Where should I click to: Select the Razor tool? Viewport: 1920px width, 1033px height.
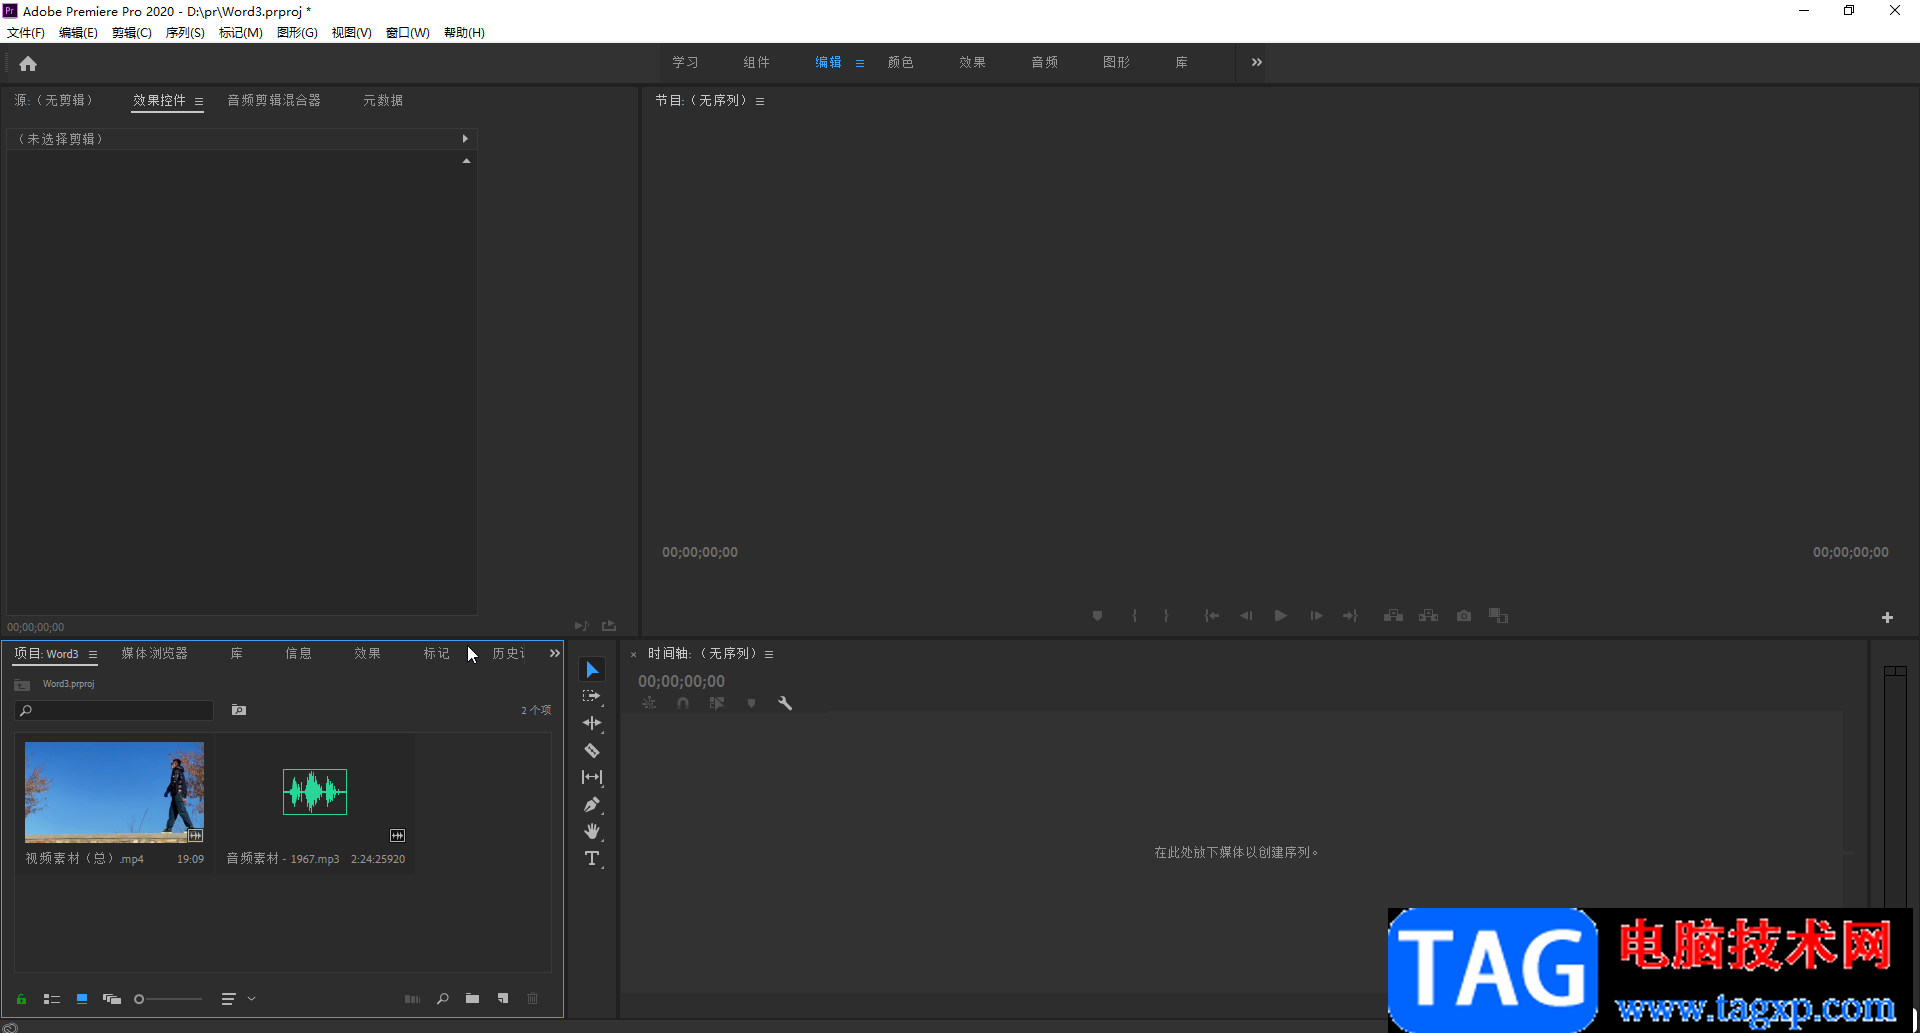point(592,750)
